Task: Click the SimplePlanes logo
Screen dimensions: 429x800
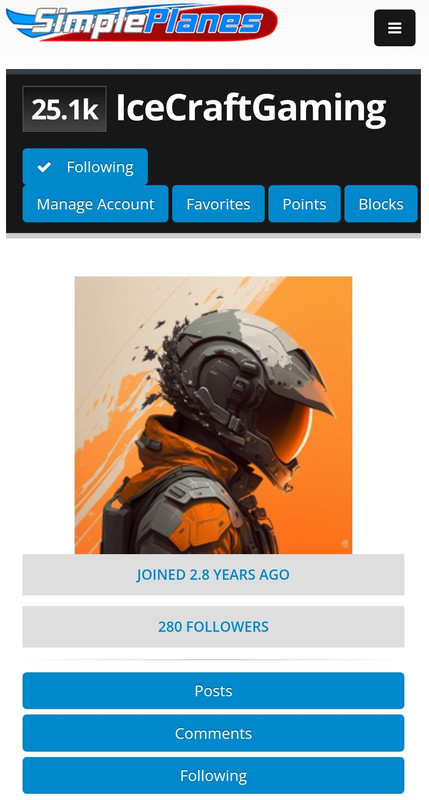Action: point(141,23)
